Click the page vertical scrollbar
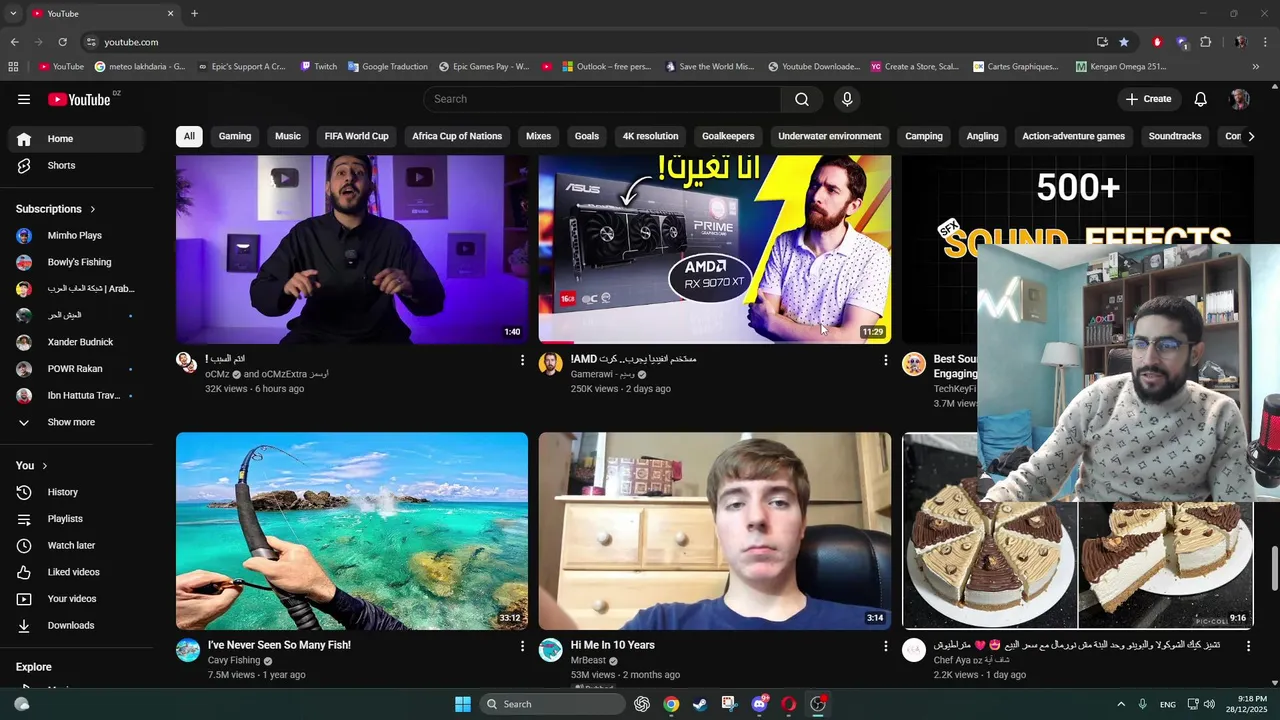The width and height of the screenshot is (1280, 720). click(x=1274, y=570)
